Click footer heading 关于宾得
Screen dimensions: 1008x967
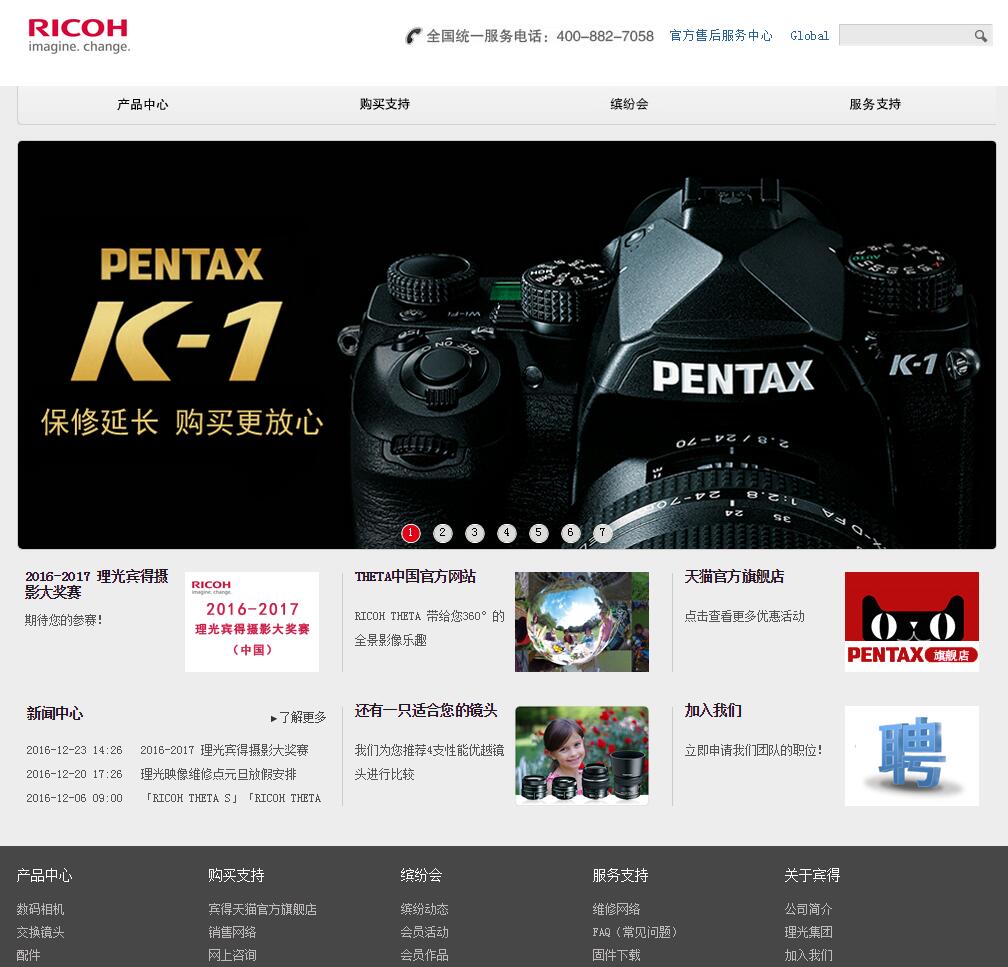point(812,875)
